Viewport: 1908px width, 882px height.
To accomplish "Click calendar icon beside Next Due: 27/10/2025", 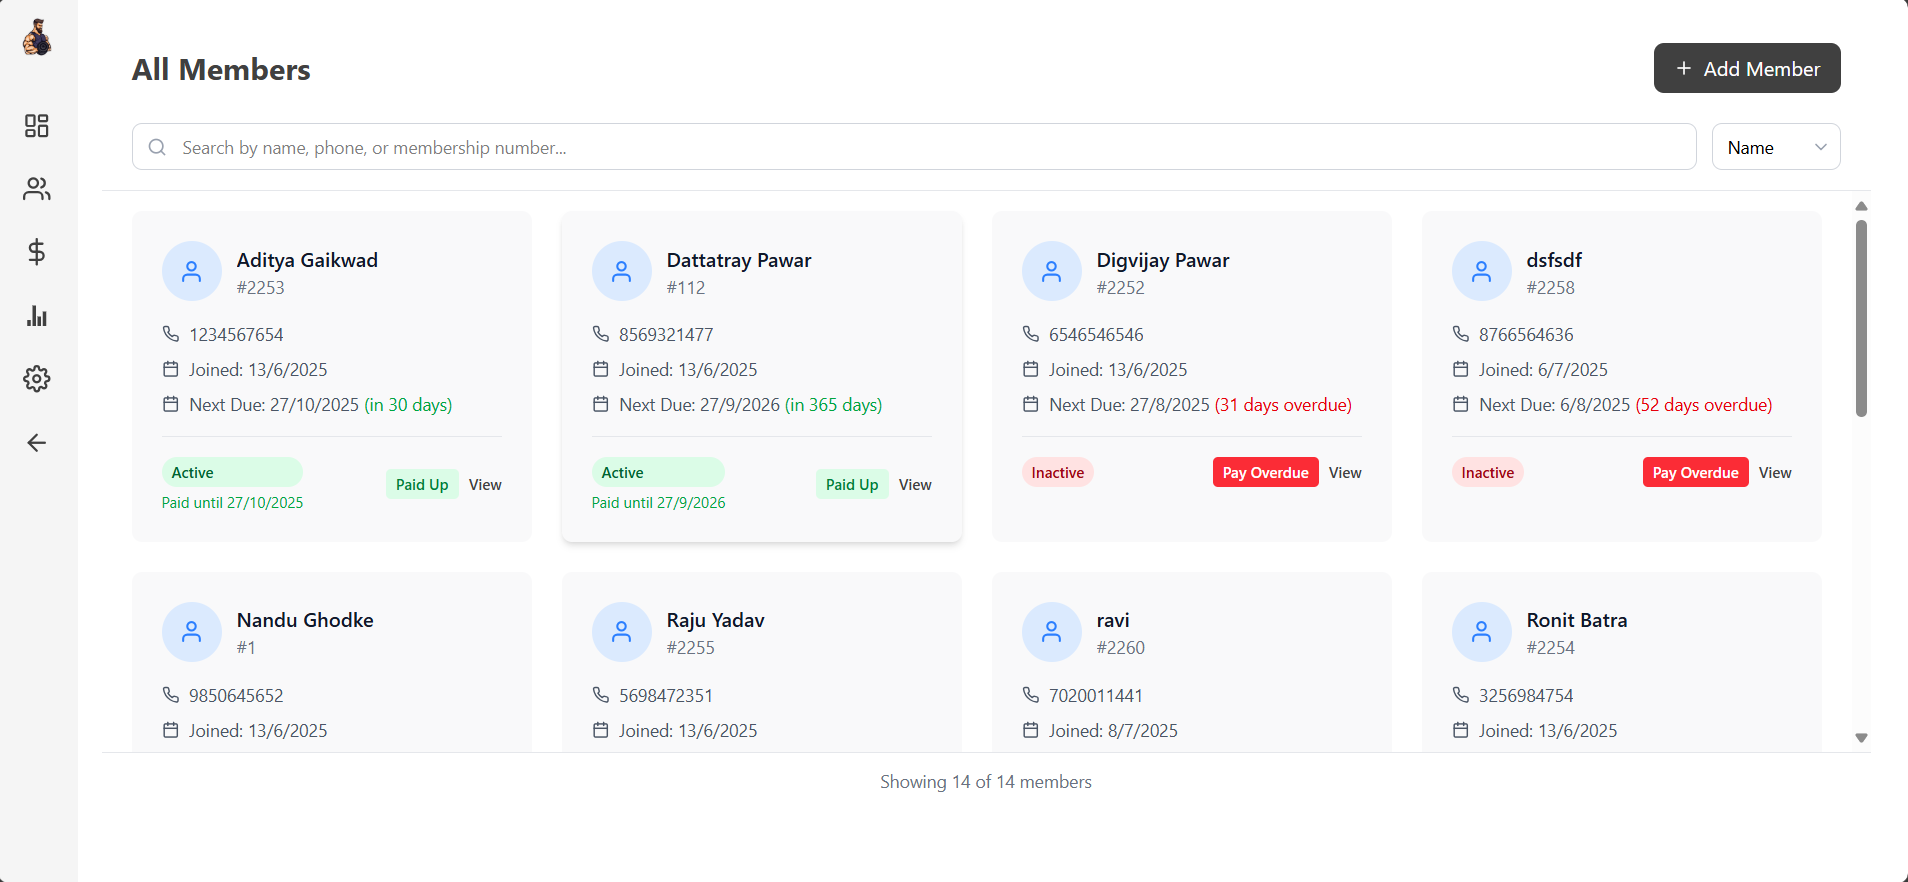I will pyautogui.click(x=171, y=404).
